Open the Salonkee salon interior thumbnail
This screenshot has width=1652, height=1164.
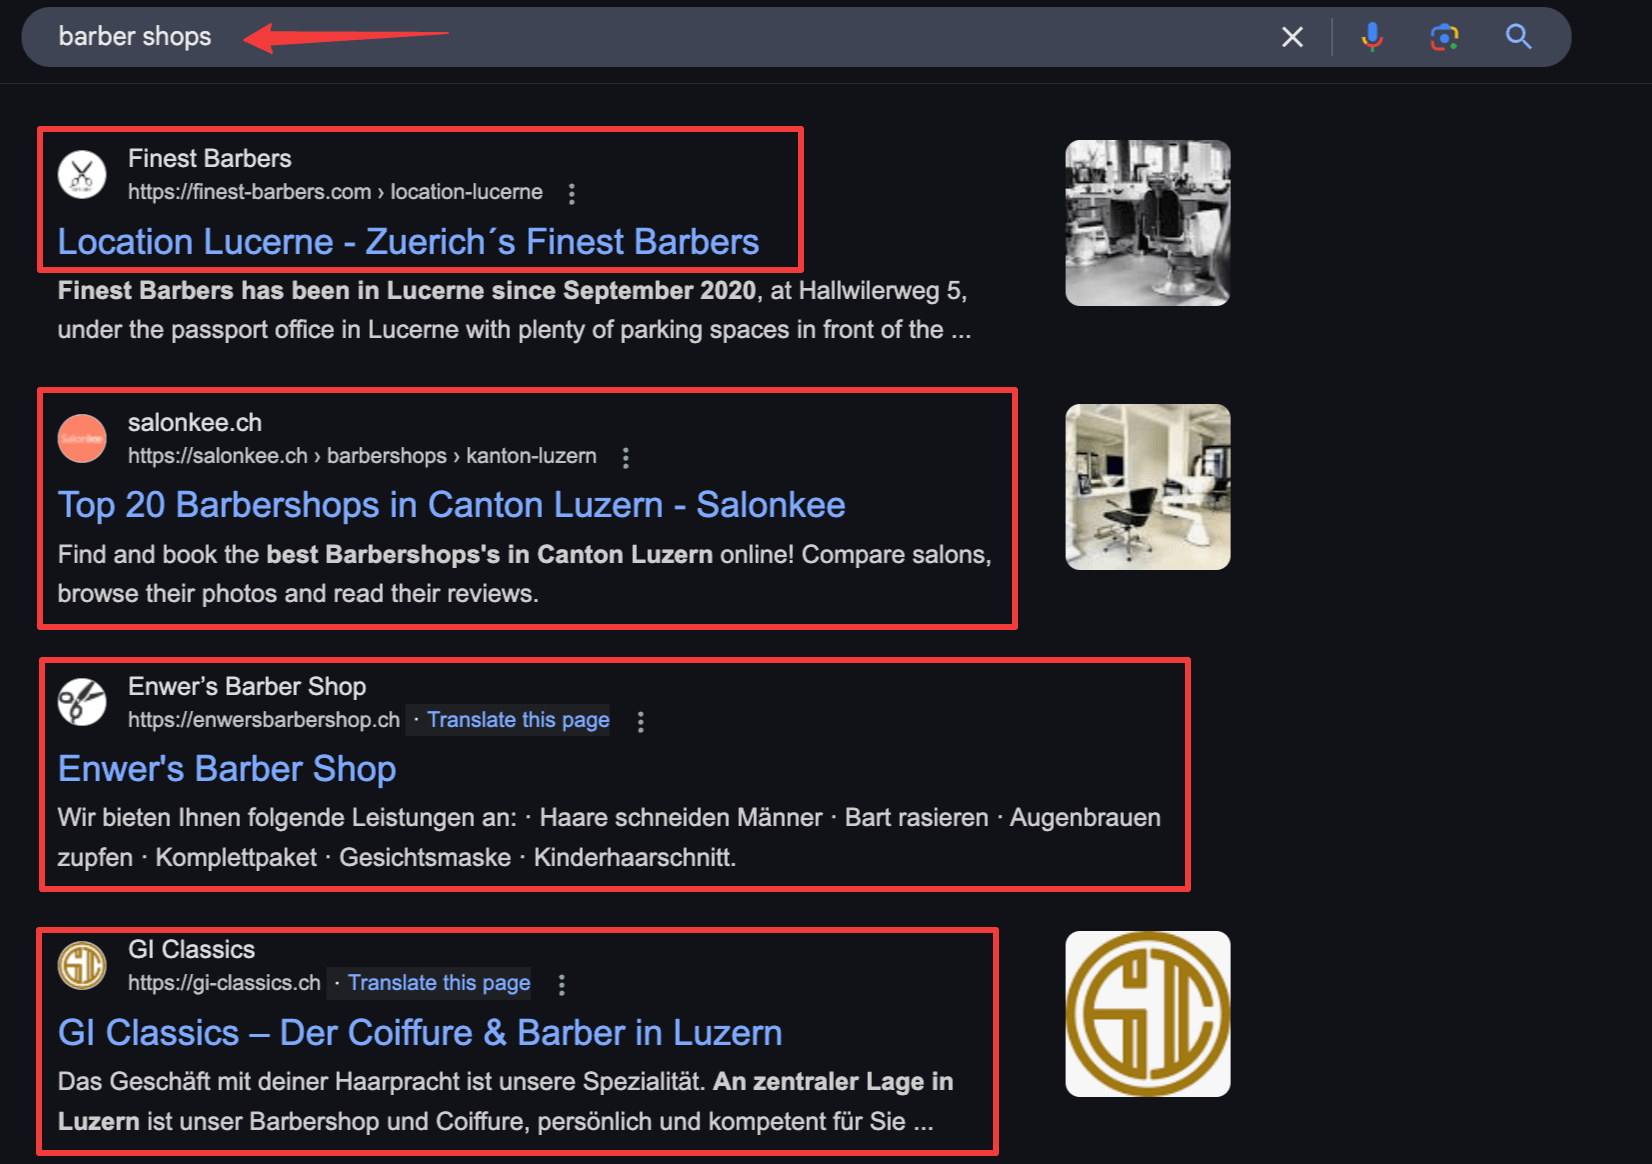[1148, 487]
